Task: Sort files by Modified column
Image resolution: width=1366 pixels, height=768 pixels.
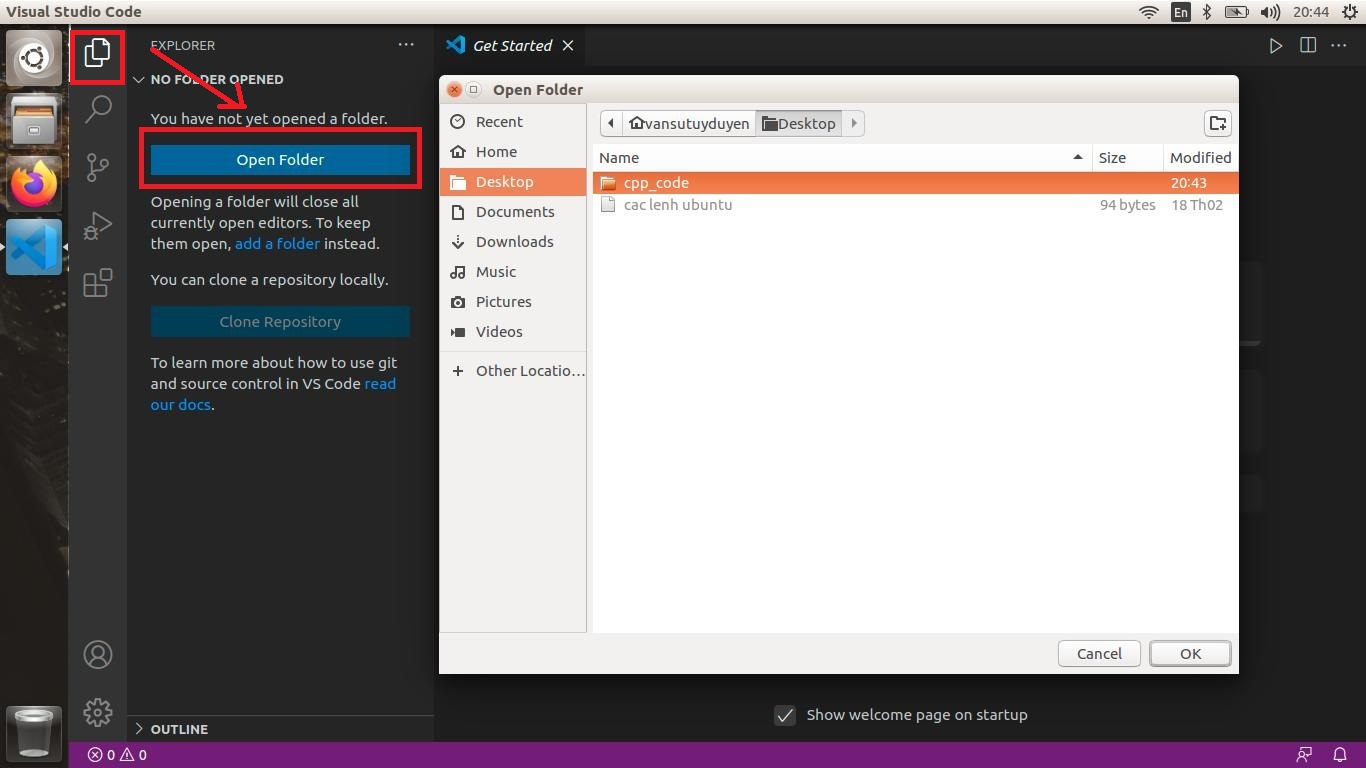Action: 1200,157
